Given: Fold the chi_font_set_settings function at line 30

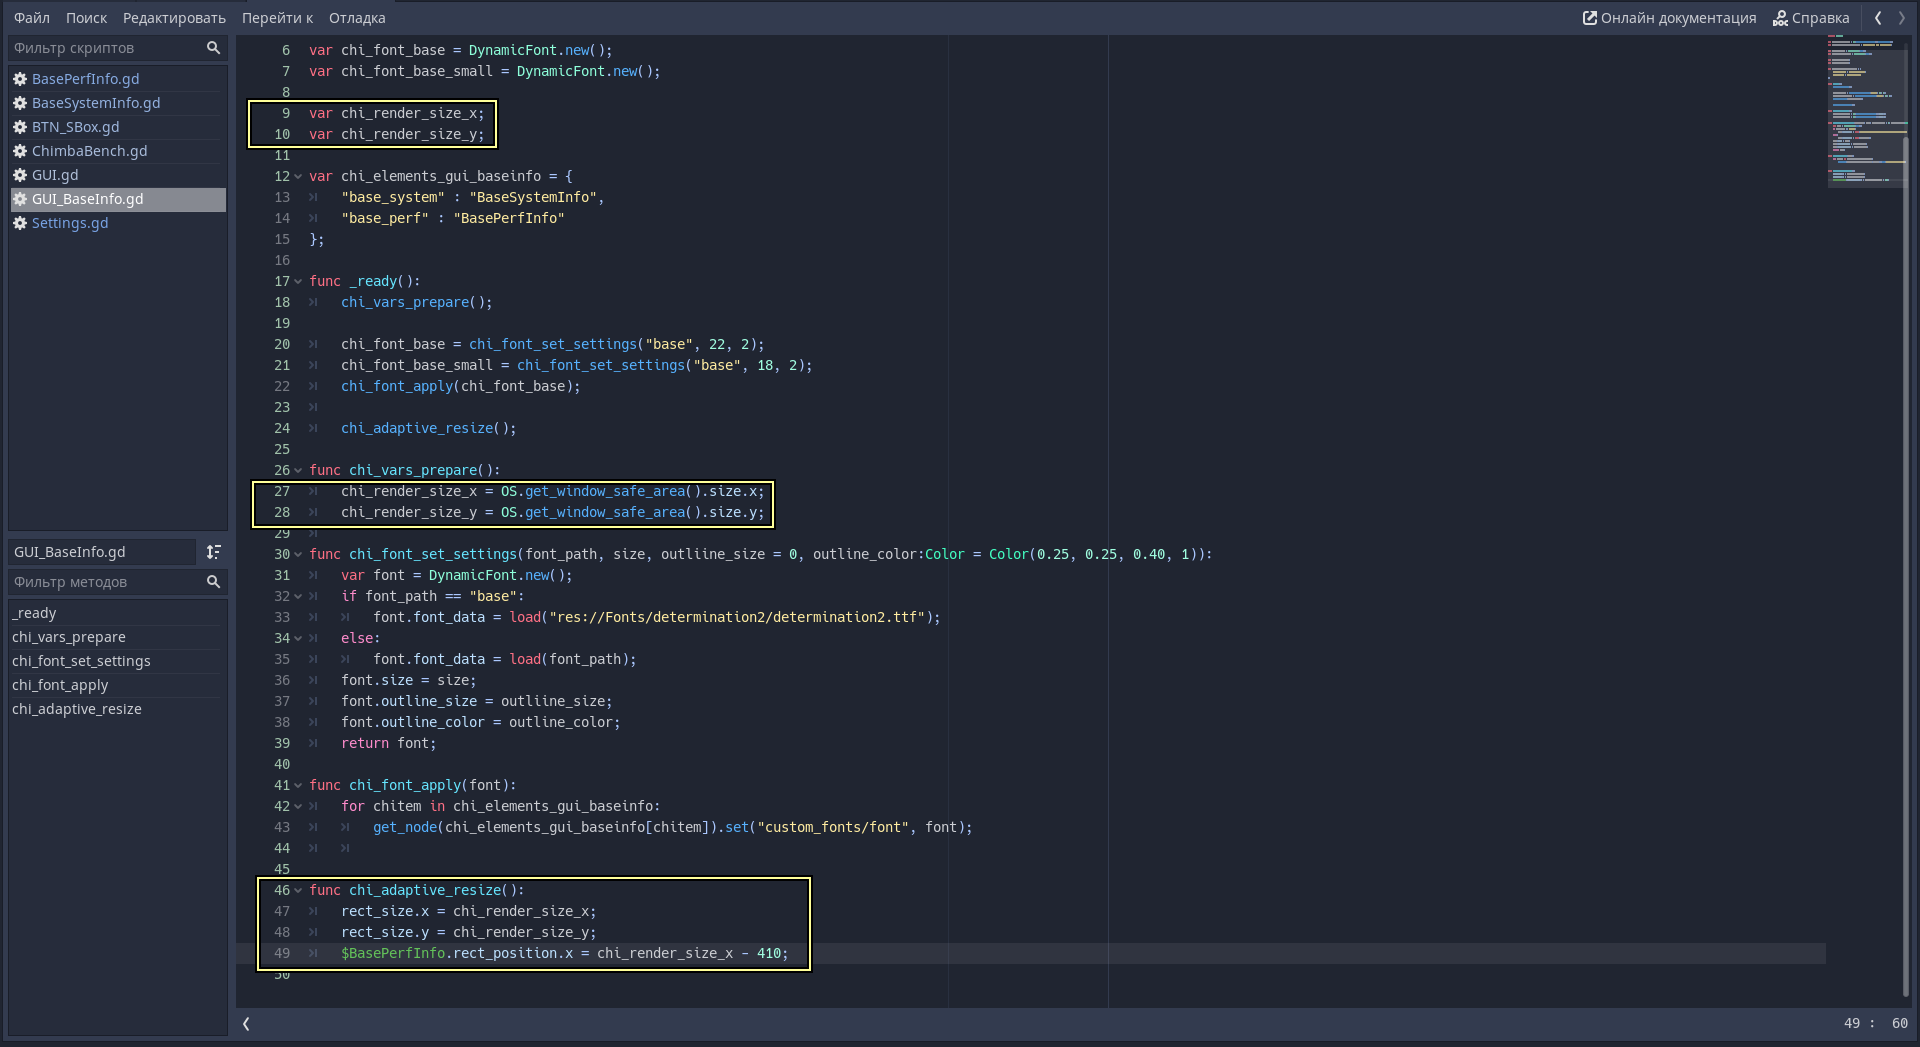Looking at the screenshot, I should click(x=298, y=555).
